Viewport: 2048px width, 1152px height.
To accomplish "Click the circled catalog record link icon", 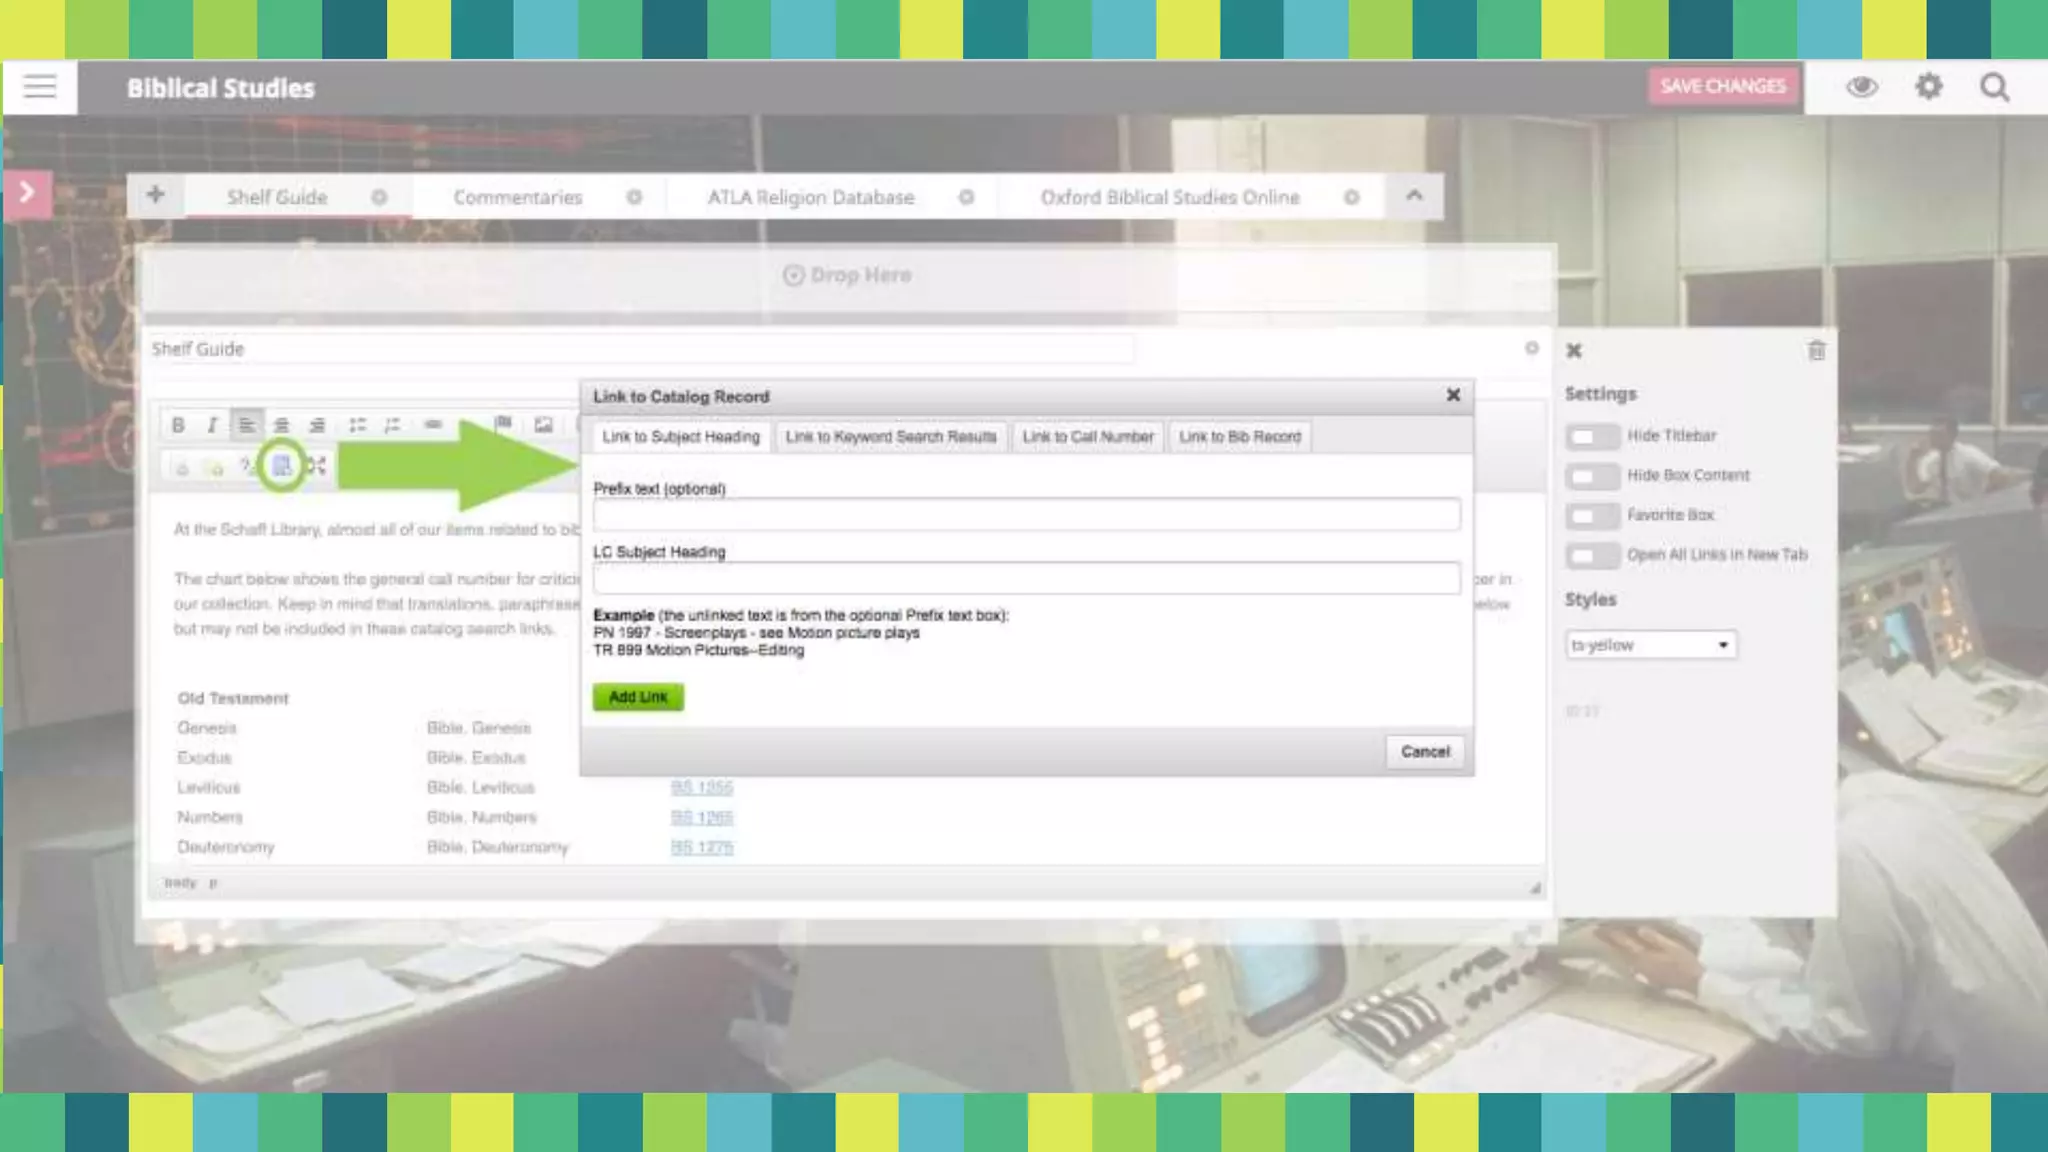I will coord(282,465).
